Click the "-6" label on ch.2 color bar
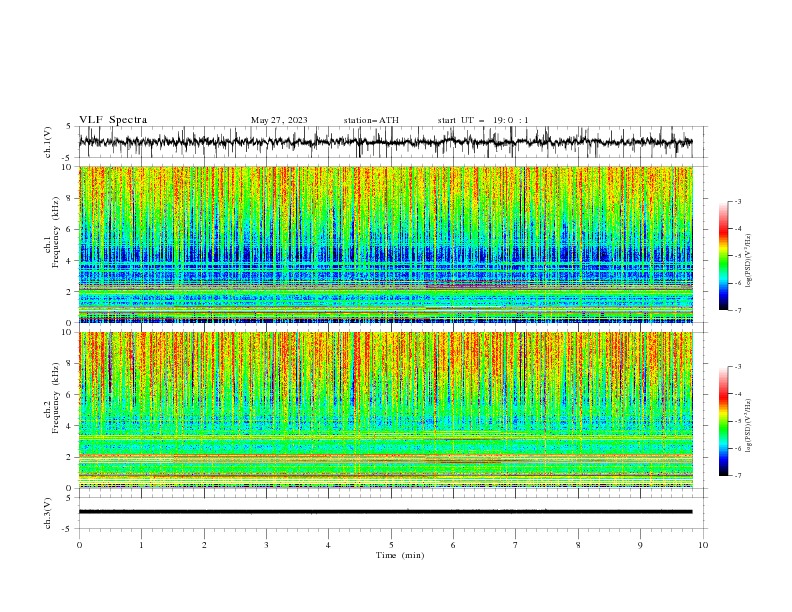792x612 pixels. click(x=738, y=448)
